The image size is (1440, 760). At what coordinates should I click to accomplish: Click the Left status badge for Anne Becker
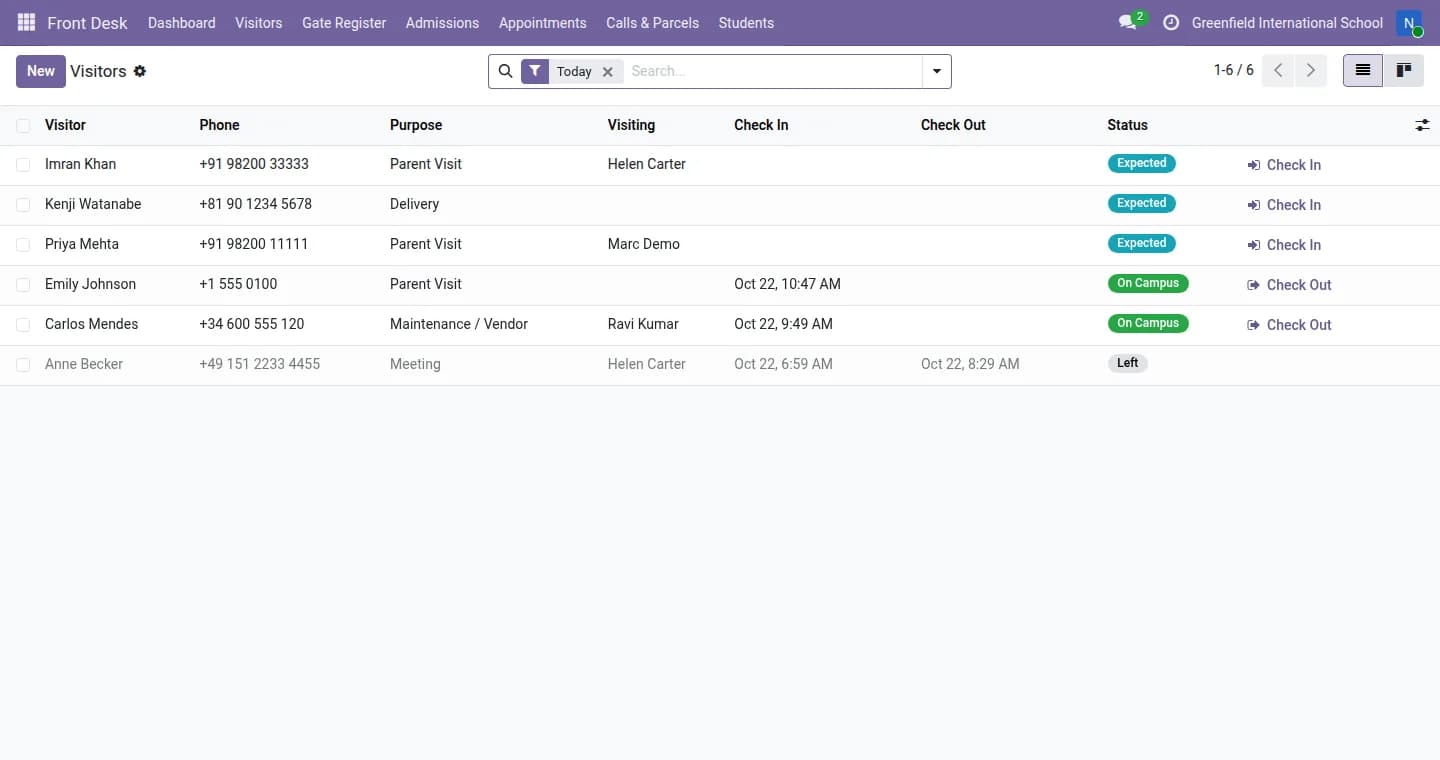coord(1128,363)
